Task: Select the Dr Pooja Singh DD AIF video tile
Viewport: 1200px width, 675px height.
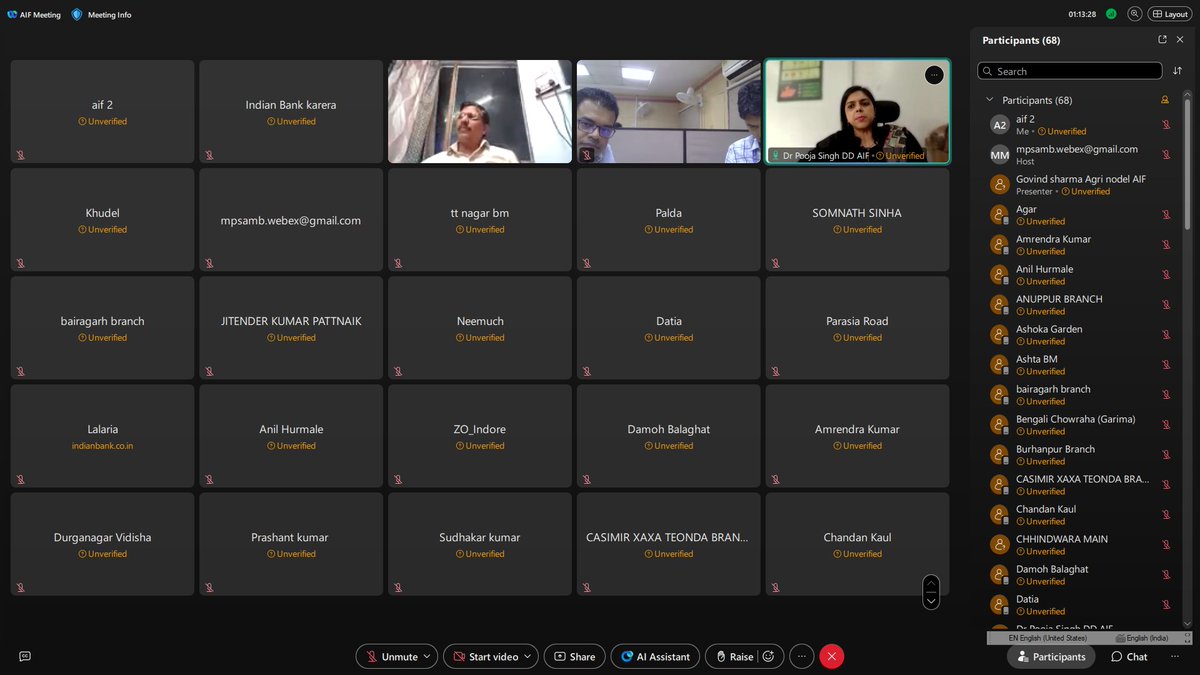Action: 857,112
